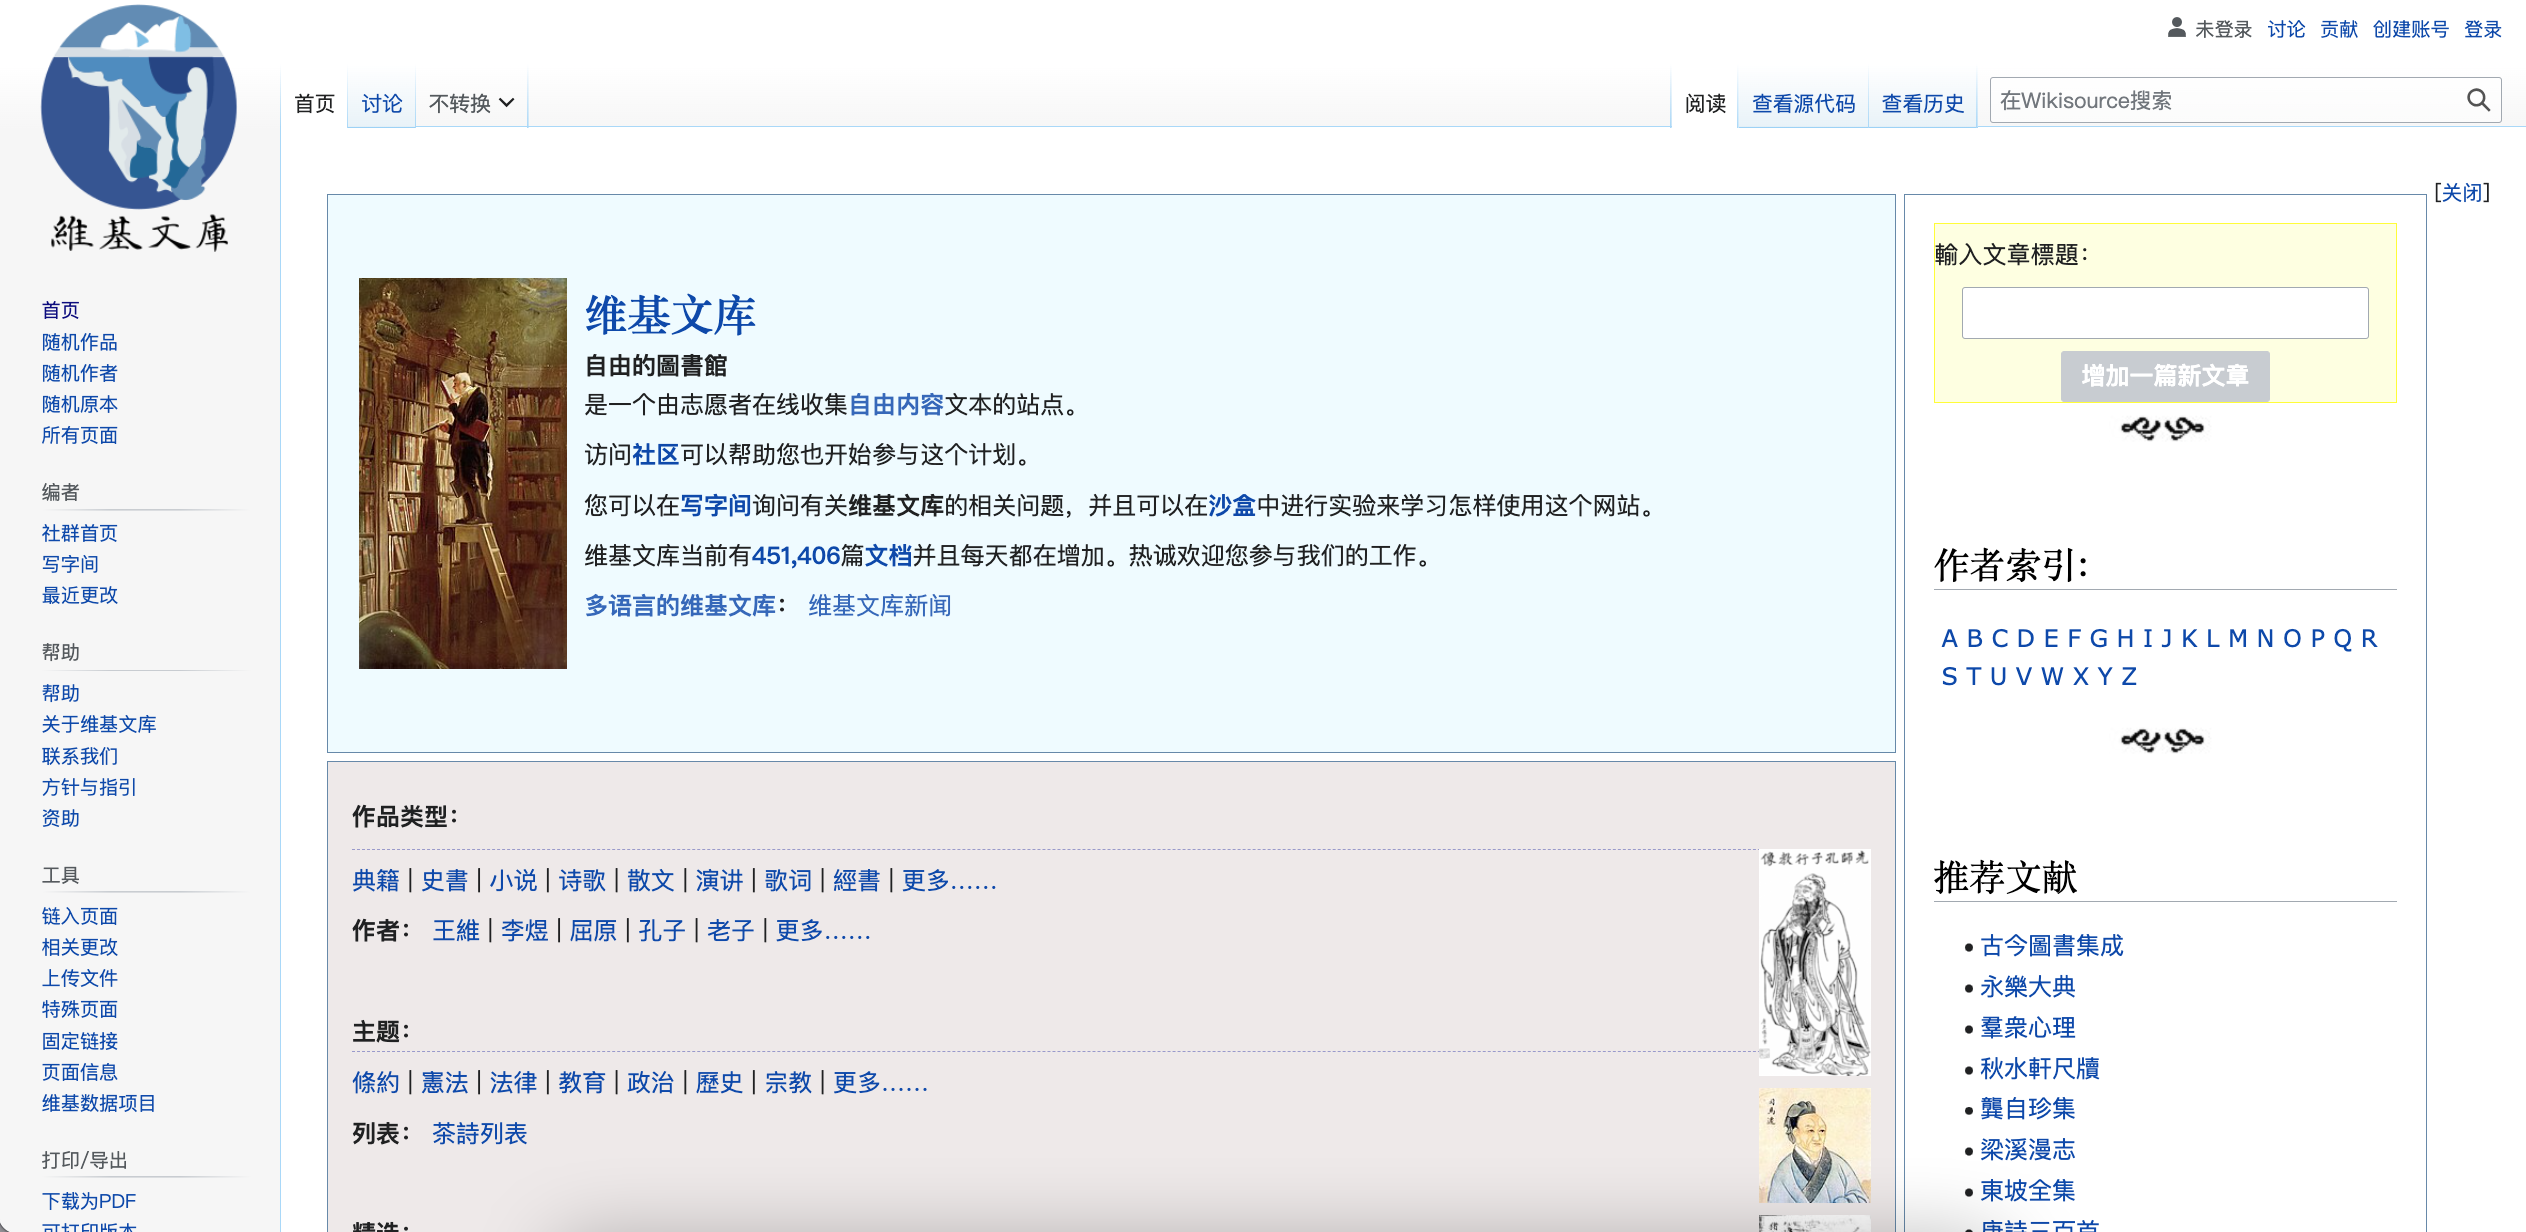
Task: Open 秋水軒尺牘 recommended work
Action: coord(2039,1069)
